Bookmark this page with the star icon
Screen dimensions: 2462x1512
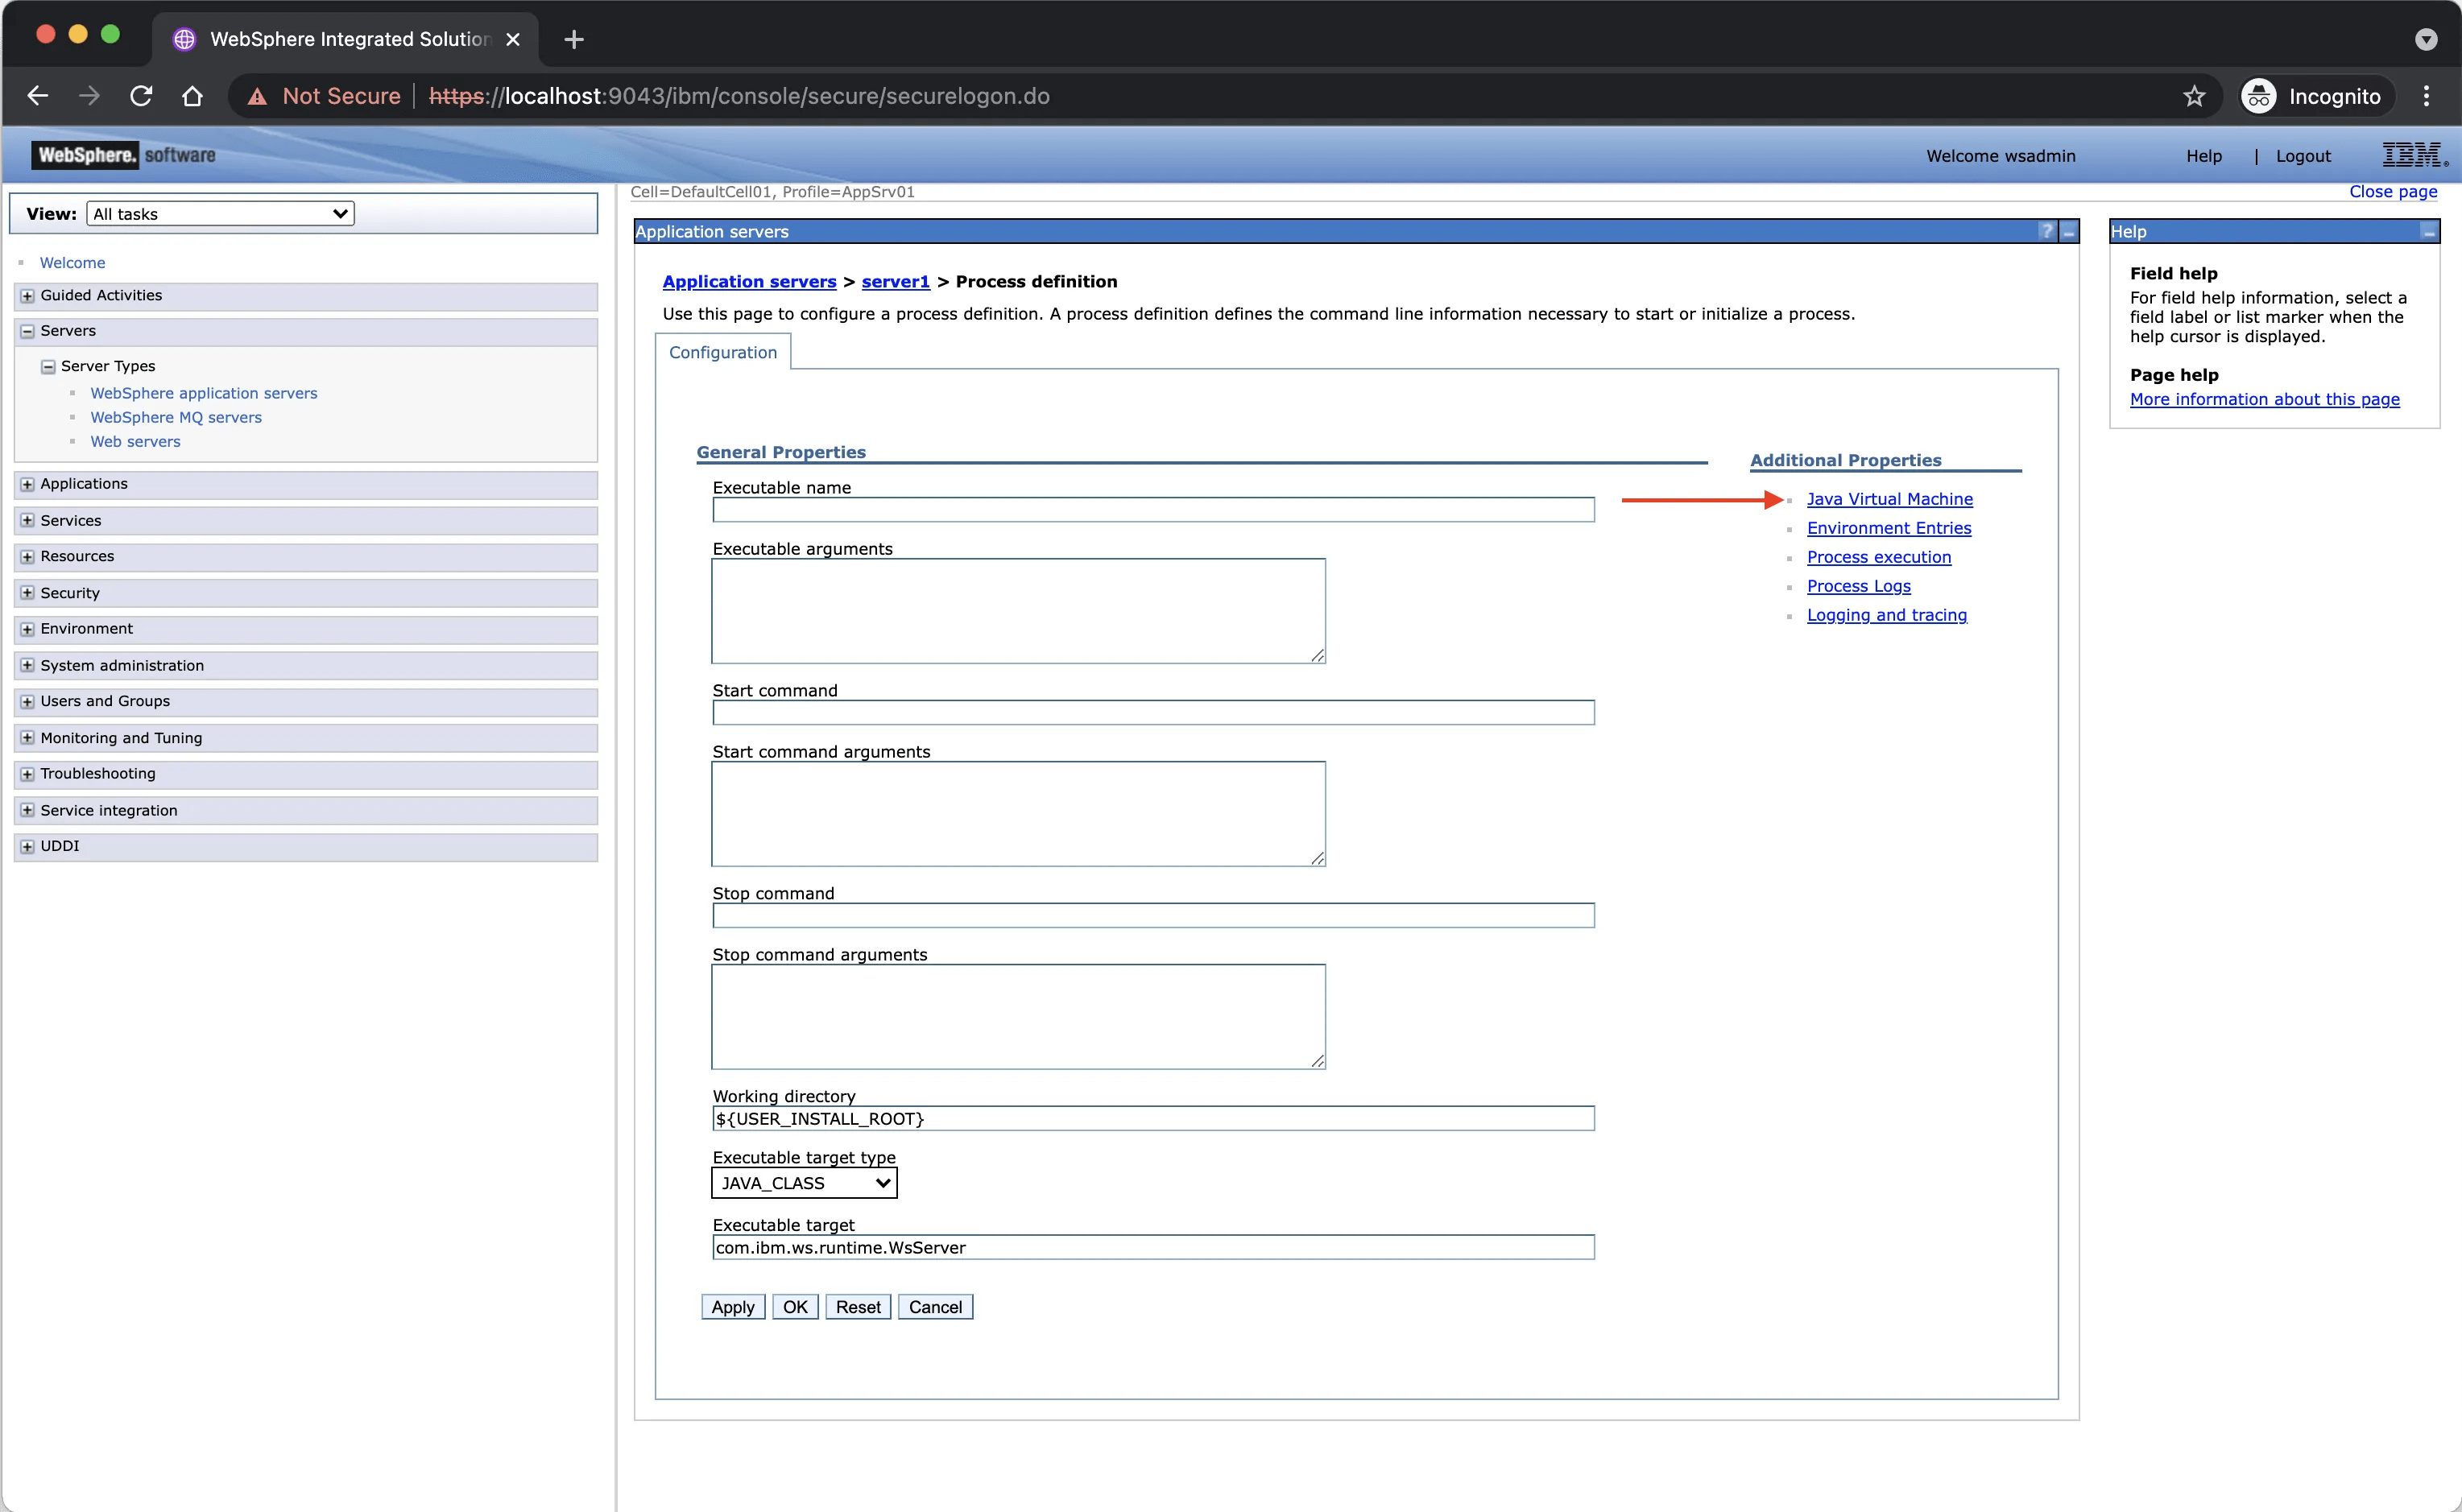tap(2194, 96)
